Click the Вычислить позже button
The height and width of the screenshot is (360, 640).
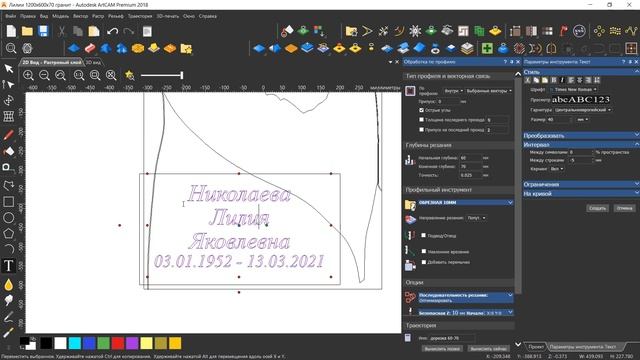442,349
